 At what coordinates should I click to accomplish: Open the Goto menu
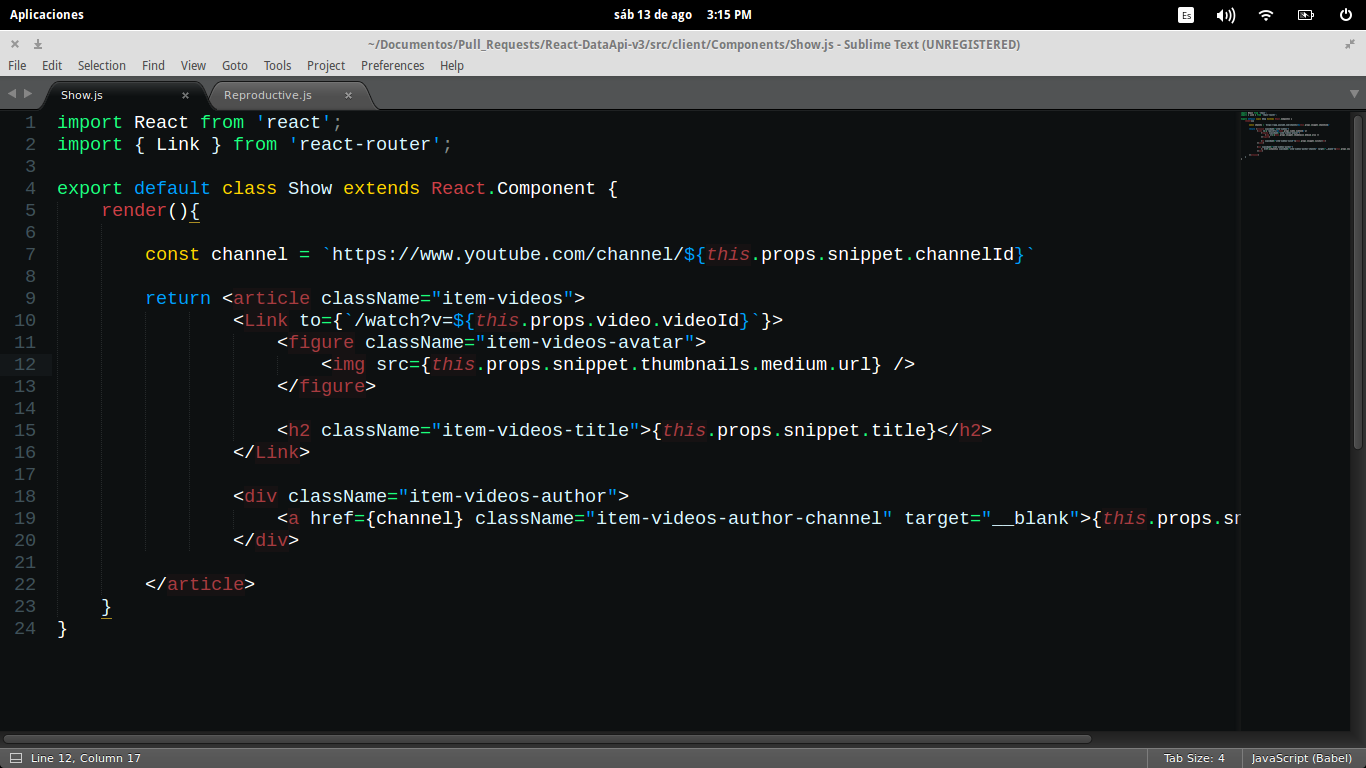pyautogui.click(x=235, y=65)
